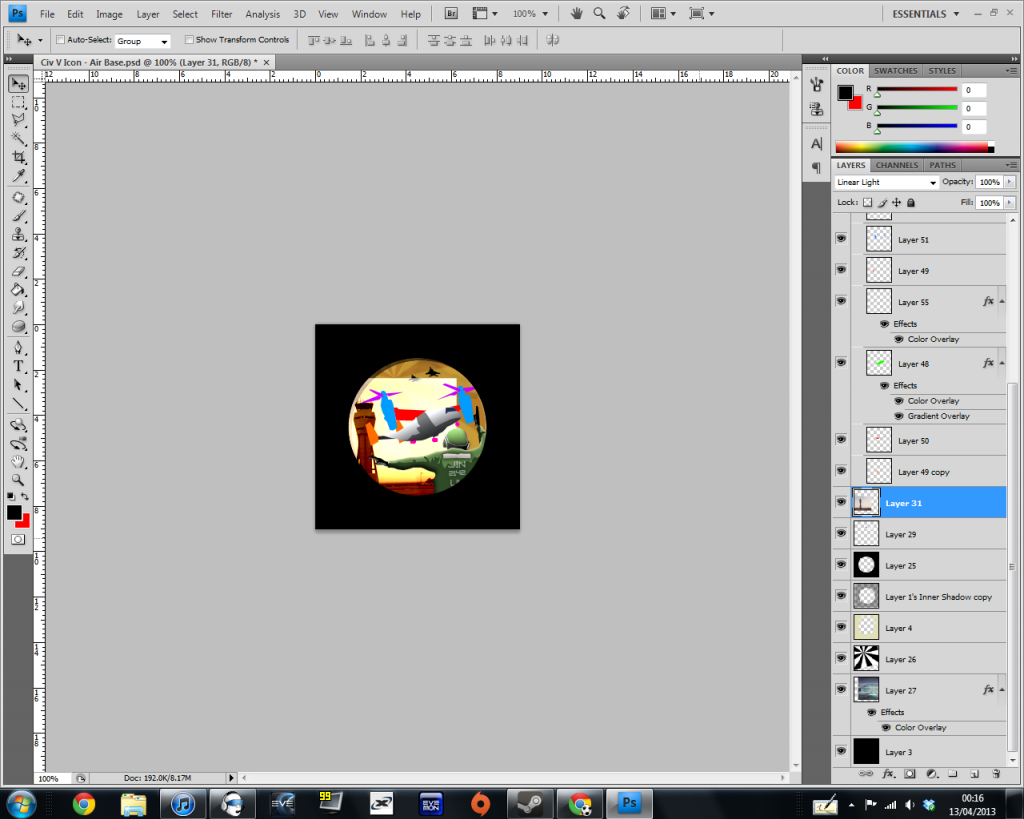
Task: Select the Hand tool in toolbox
Action: (18, 462)
